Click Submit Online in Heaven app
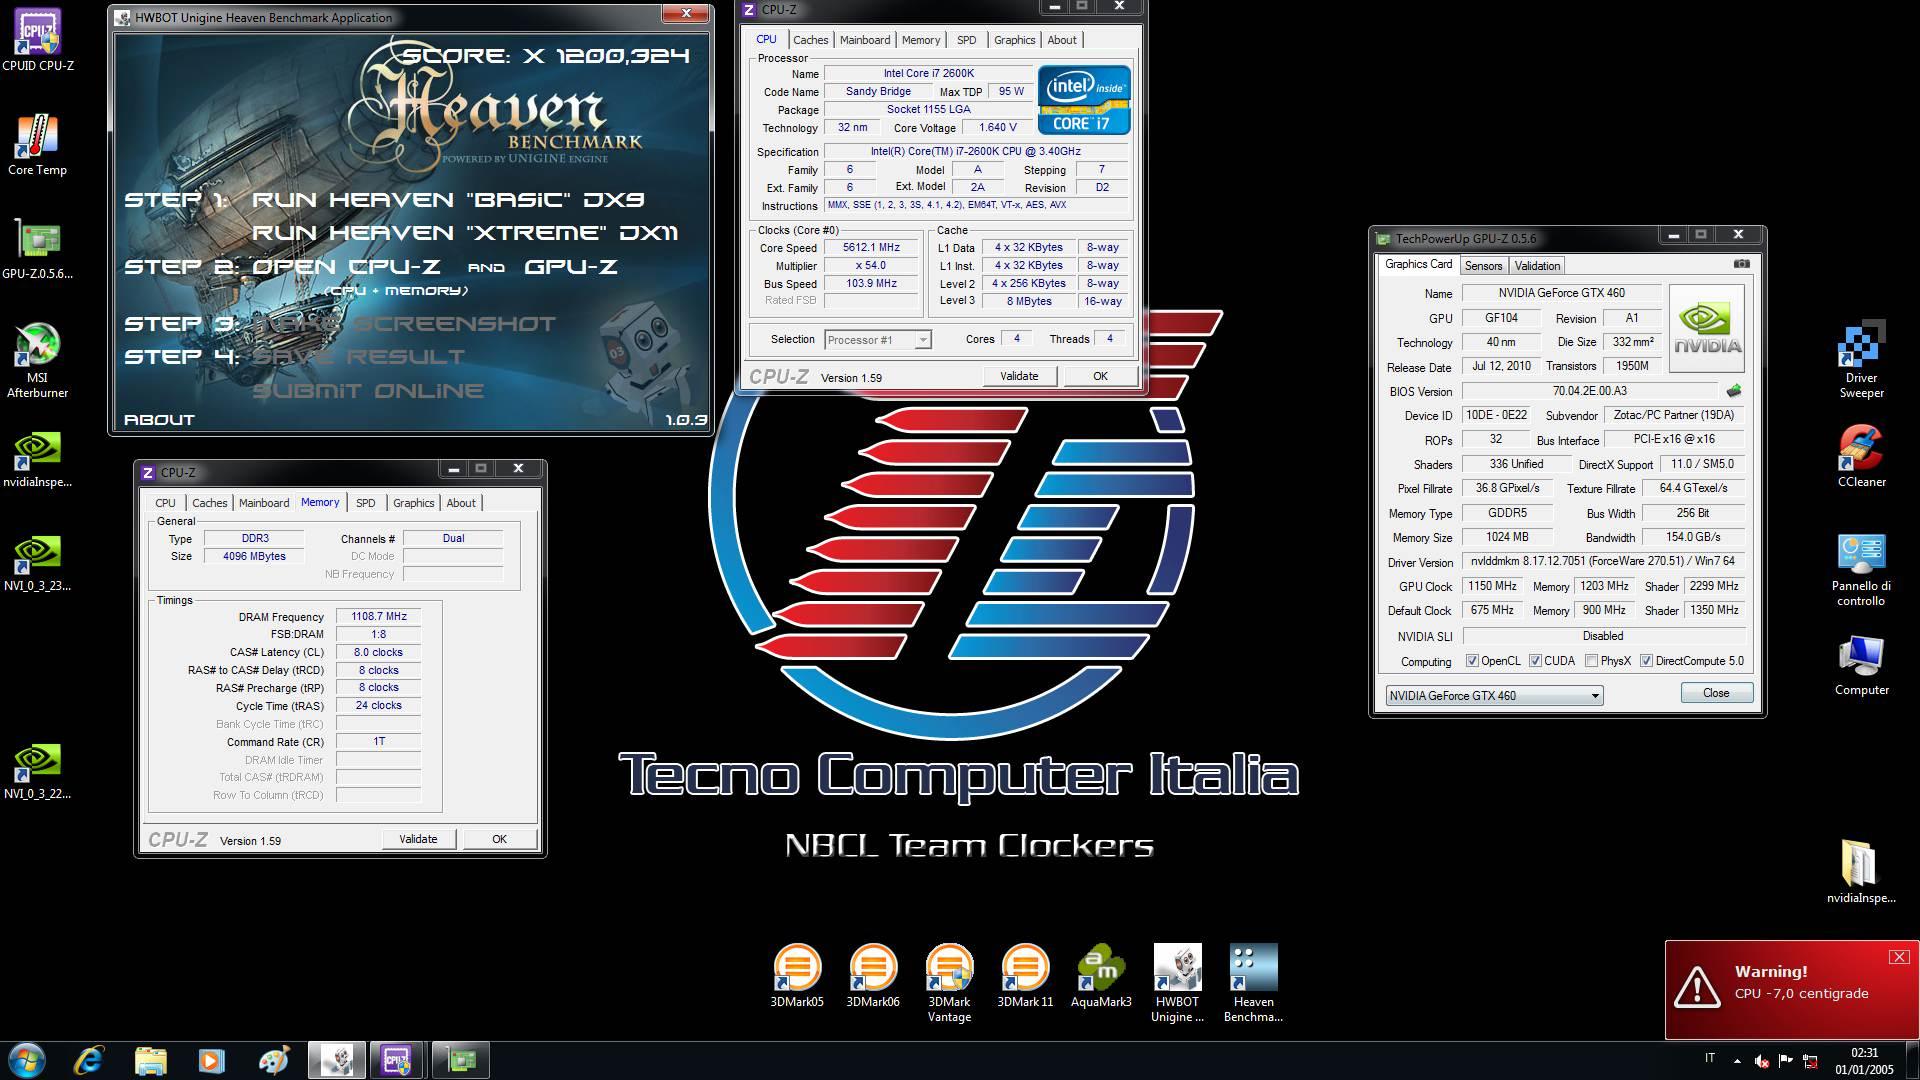This screenshot has width=1920, height=1080. (368, 391)
